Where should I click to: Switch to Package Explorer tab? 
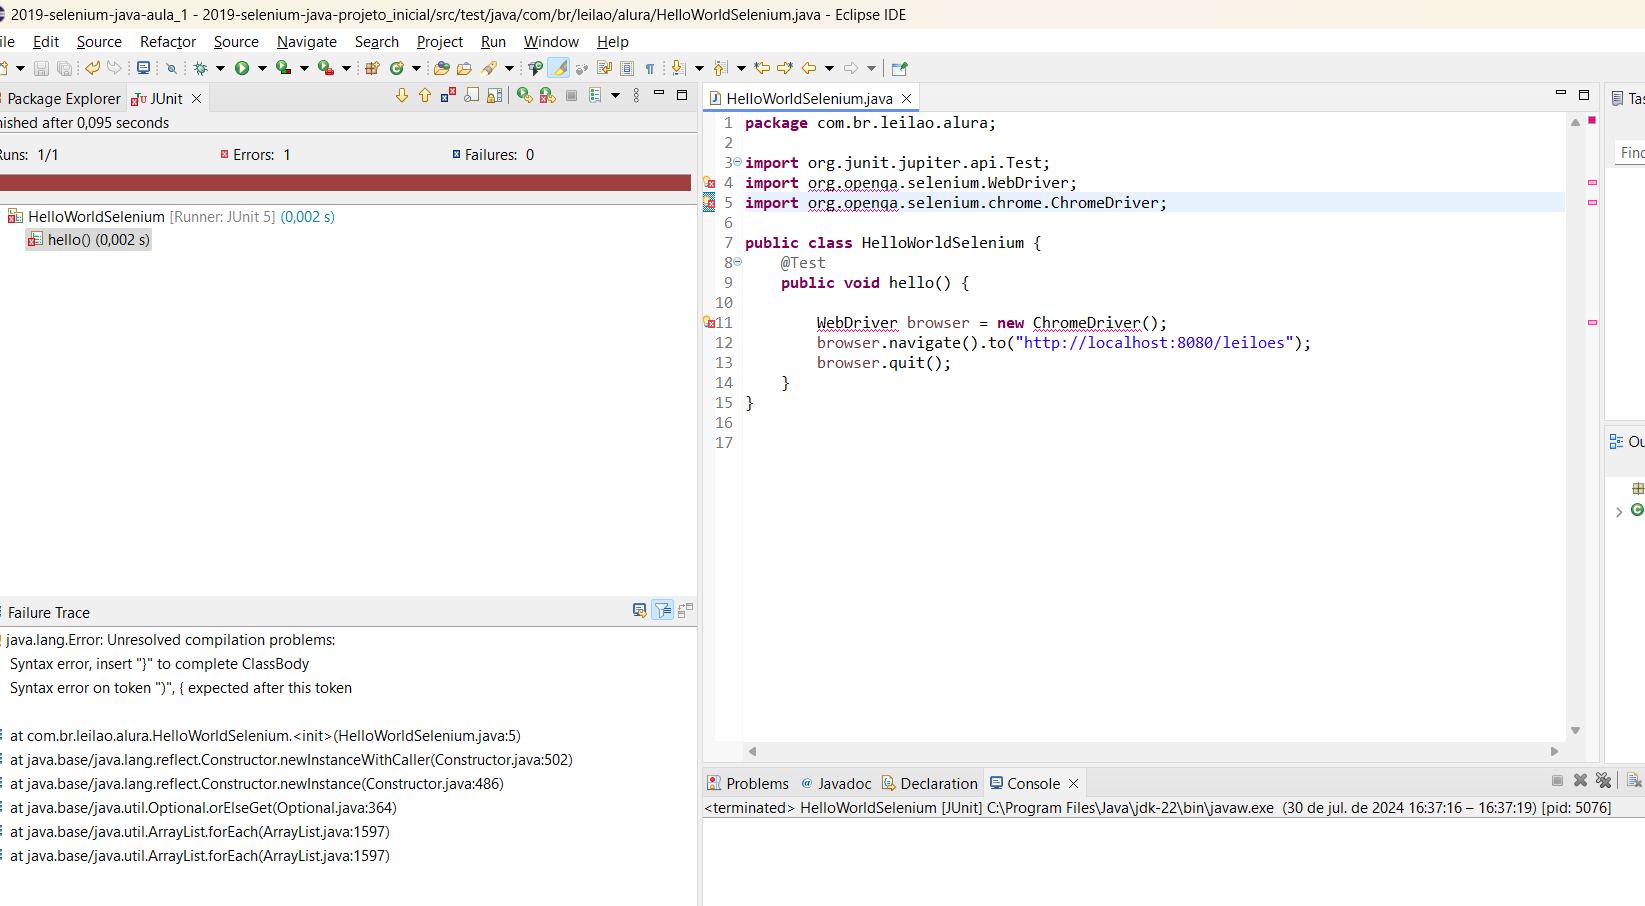tap(62, 98)
